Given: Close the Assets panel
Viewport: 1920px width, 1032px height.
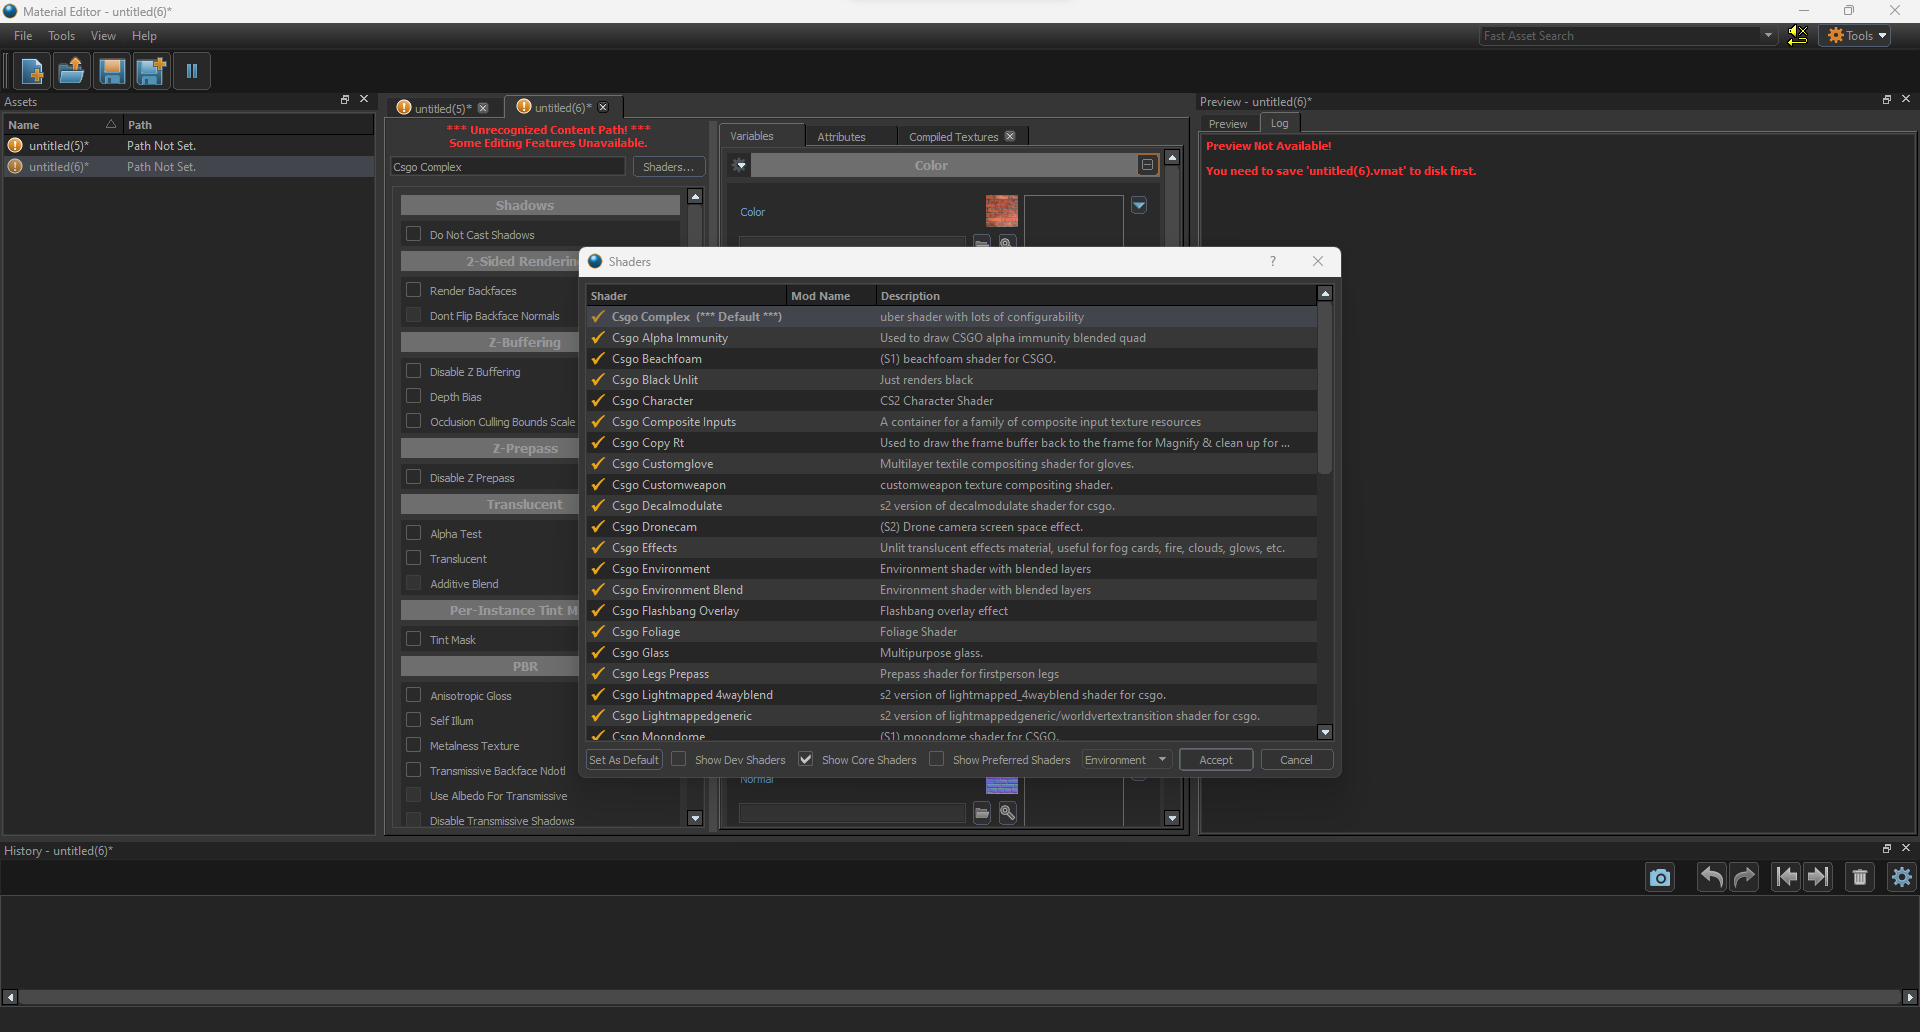Looking at the screenshot, I should tap(364, 100).
